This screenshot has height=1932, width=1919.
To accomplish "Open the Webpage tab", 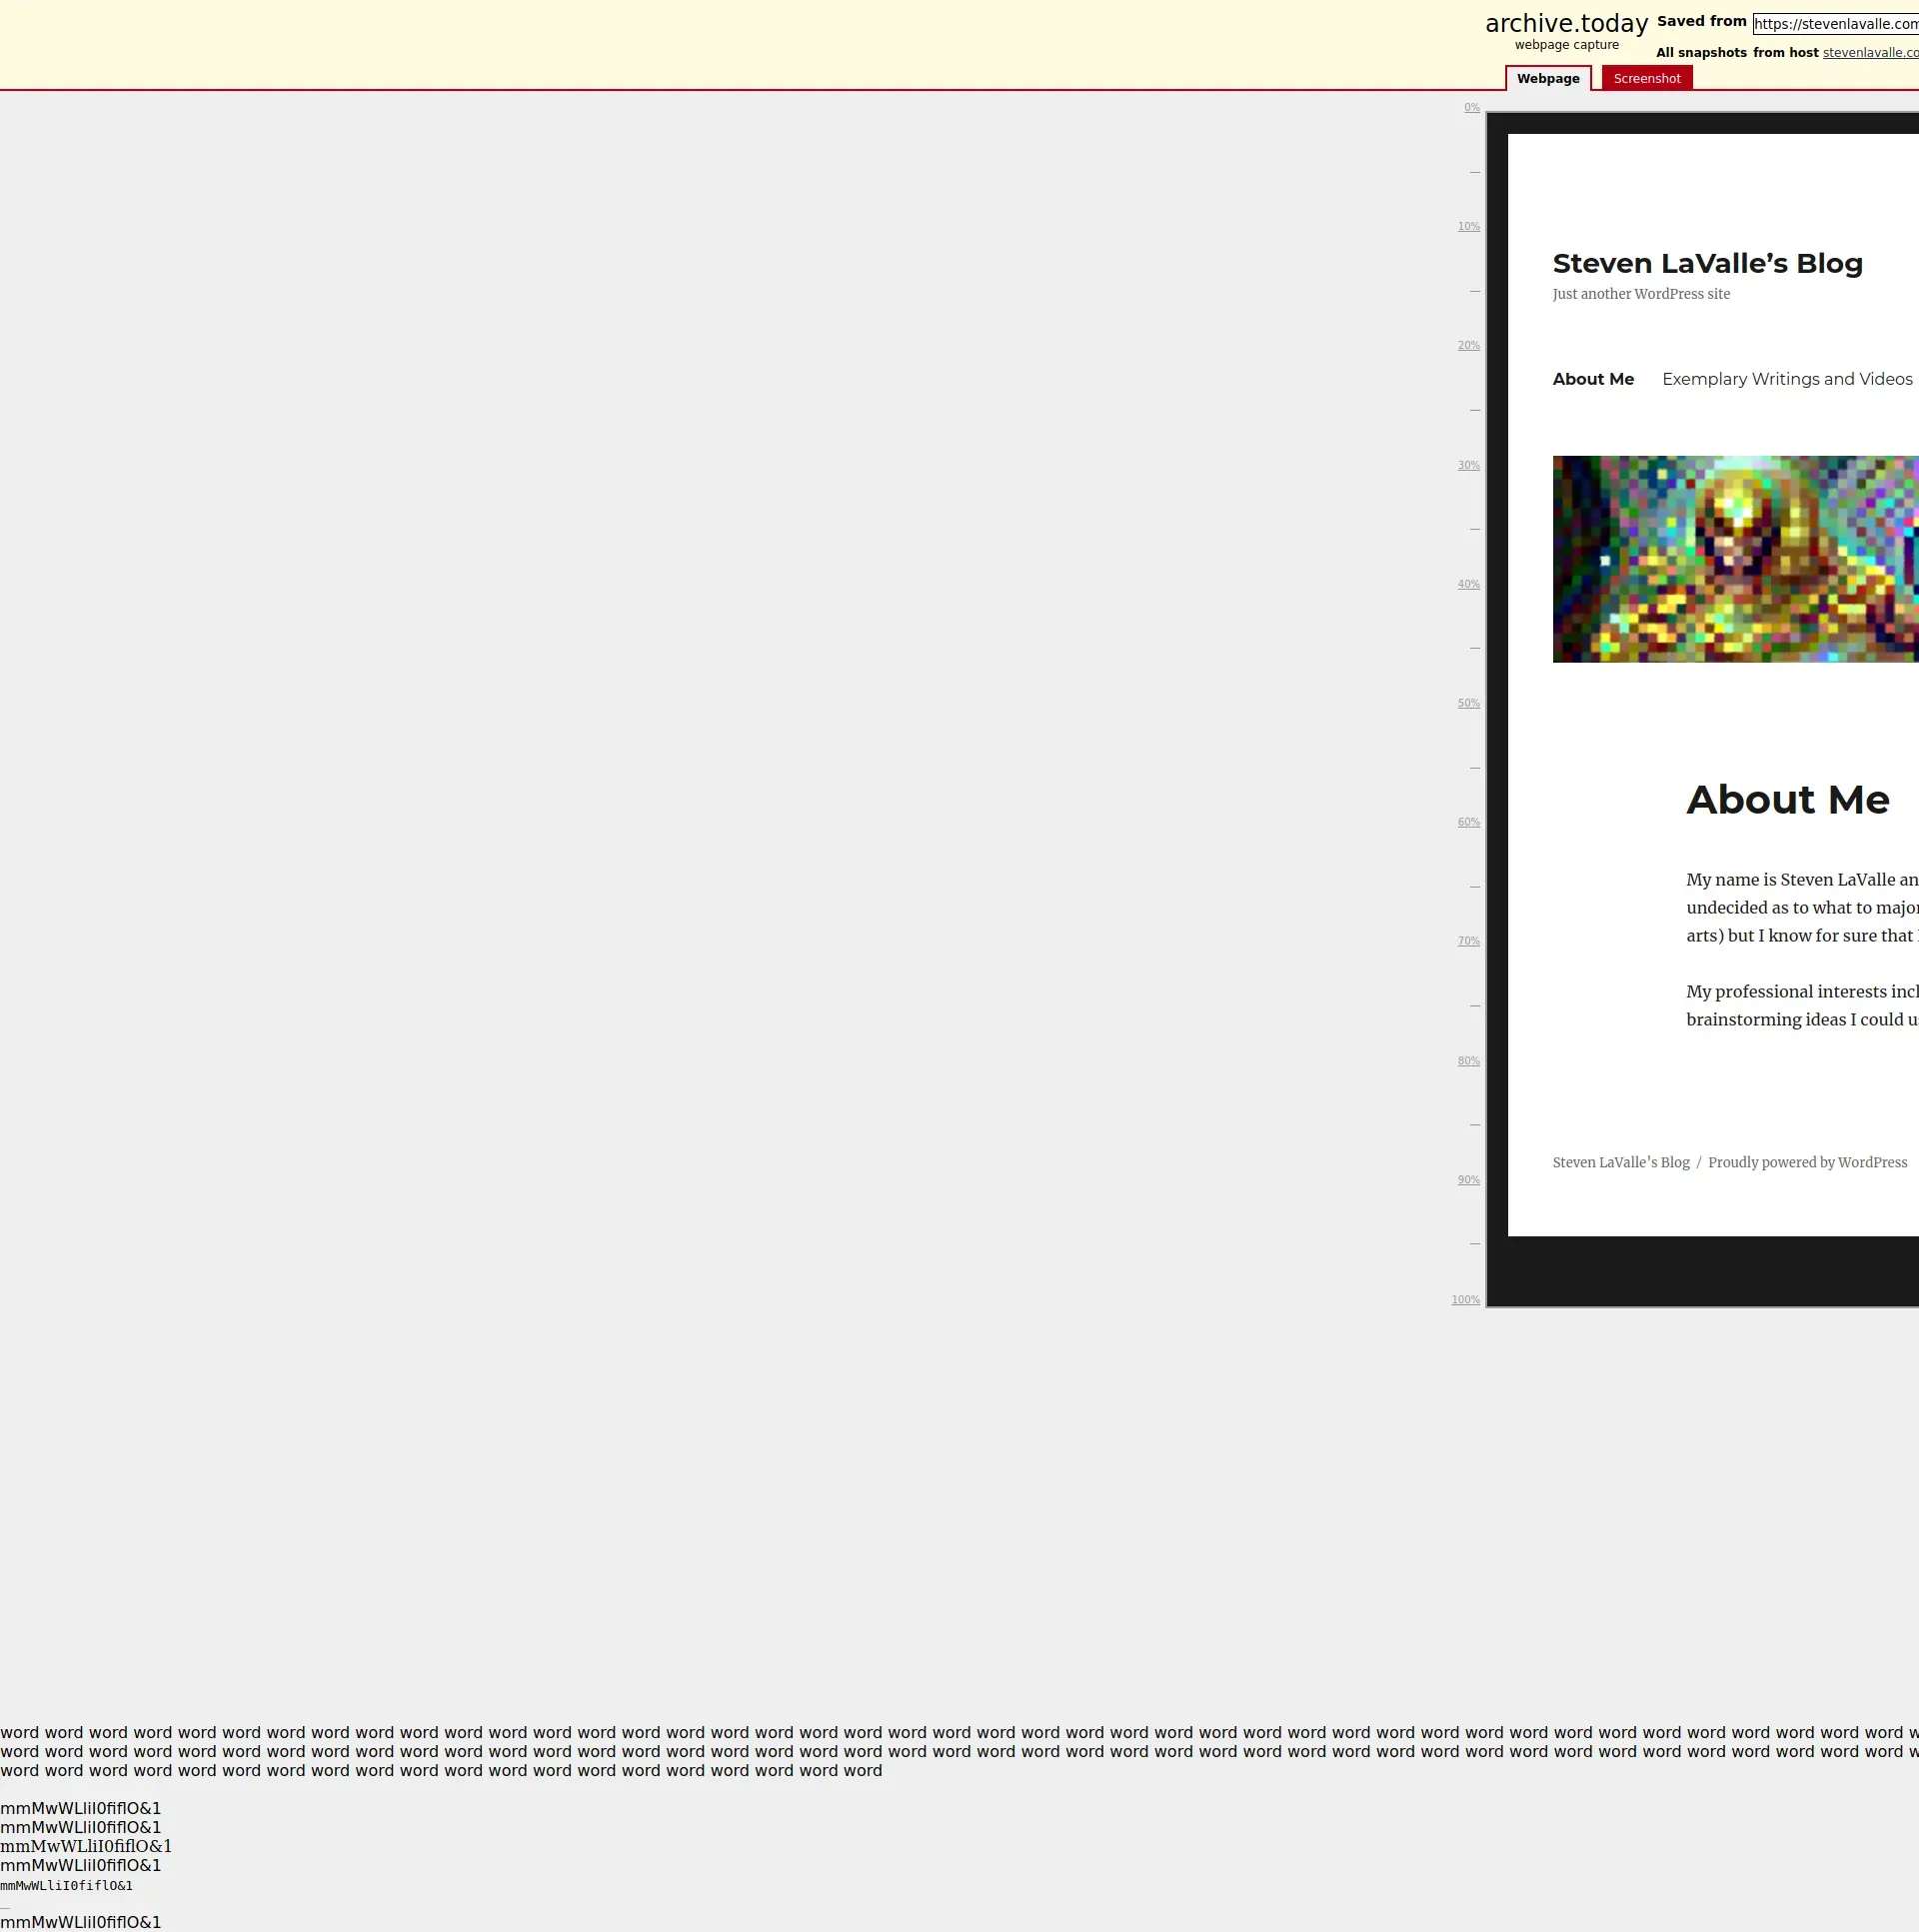I will (x=1547, y=79).
